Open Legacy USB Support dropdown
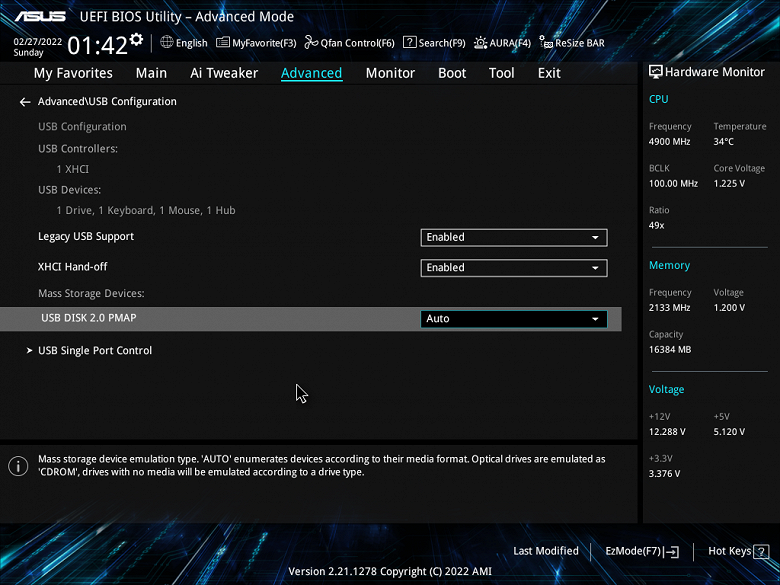This screenshot has height=585, width=780. [514, 237]
